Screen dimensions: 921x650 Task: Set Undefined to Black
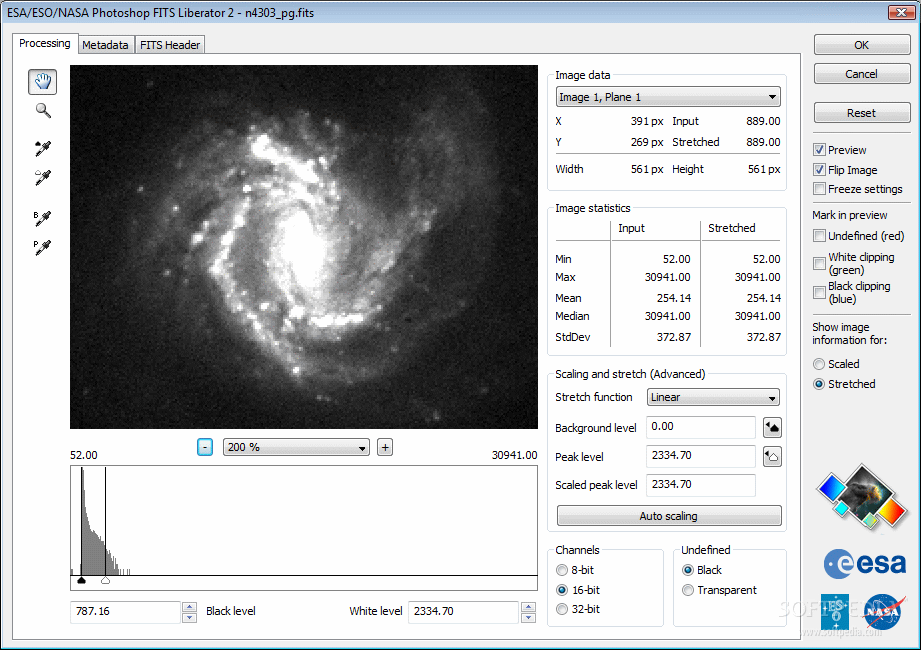point(688,570)
